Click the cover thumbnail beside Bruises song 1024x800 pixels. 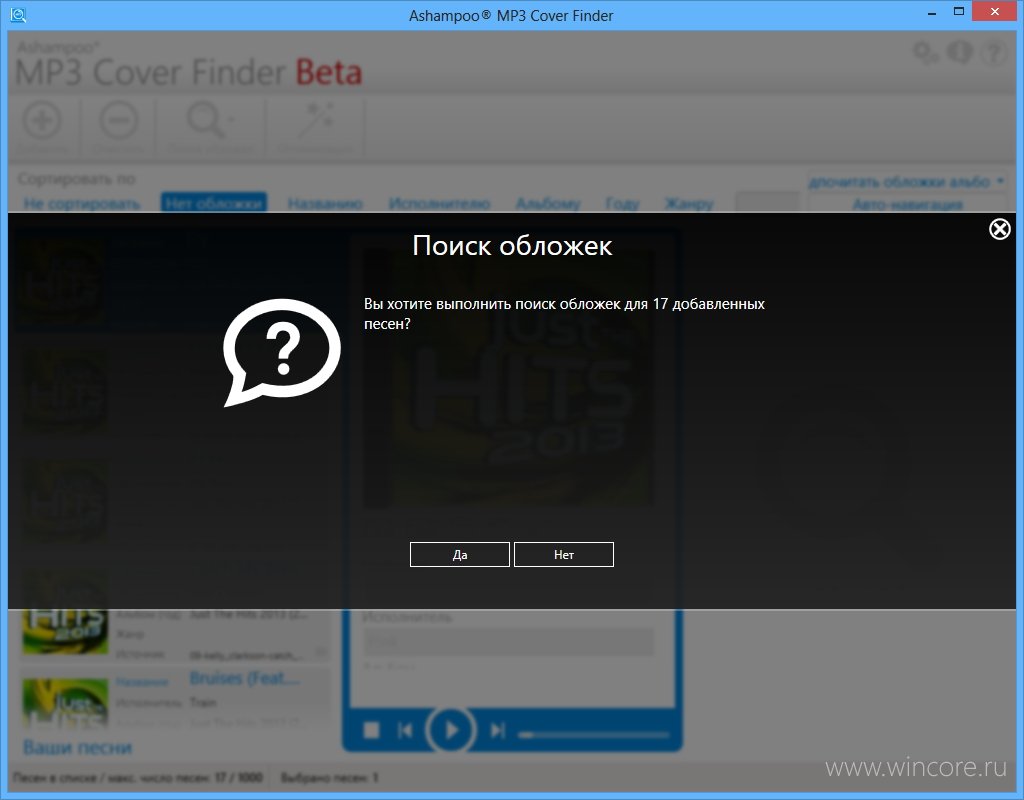[65, 703]
